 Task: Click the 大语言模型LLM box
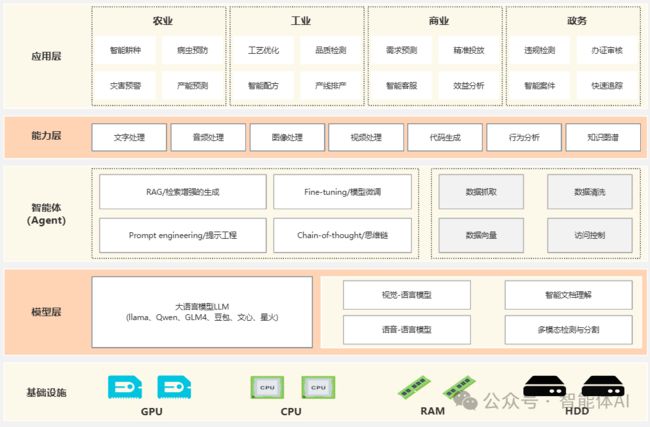[x=202, y=312]
